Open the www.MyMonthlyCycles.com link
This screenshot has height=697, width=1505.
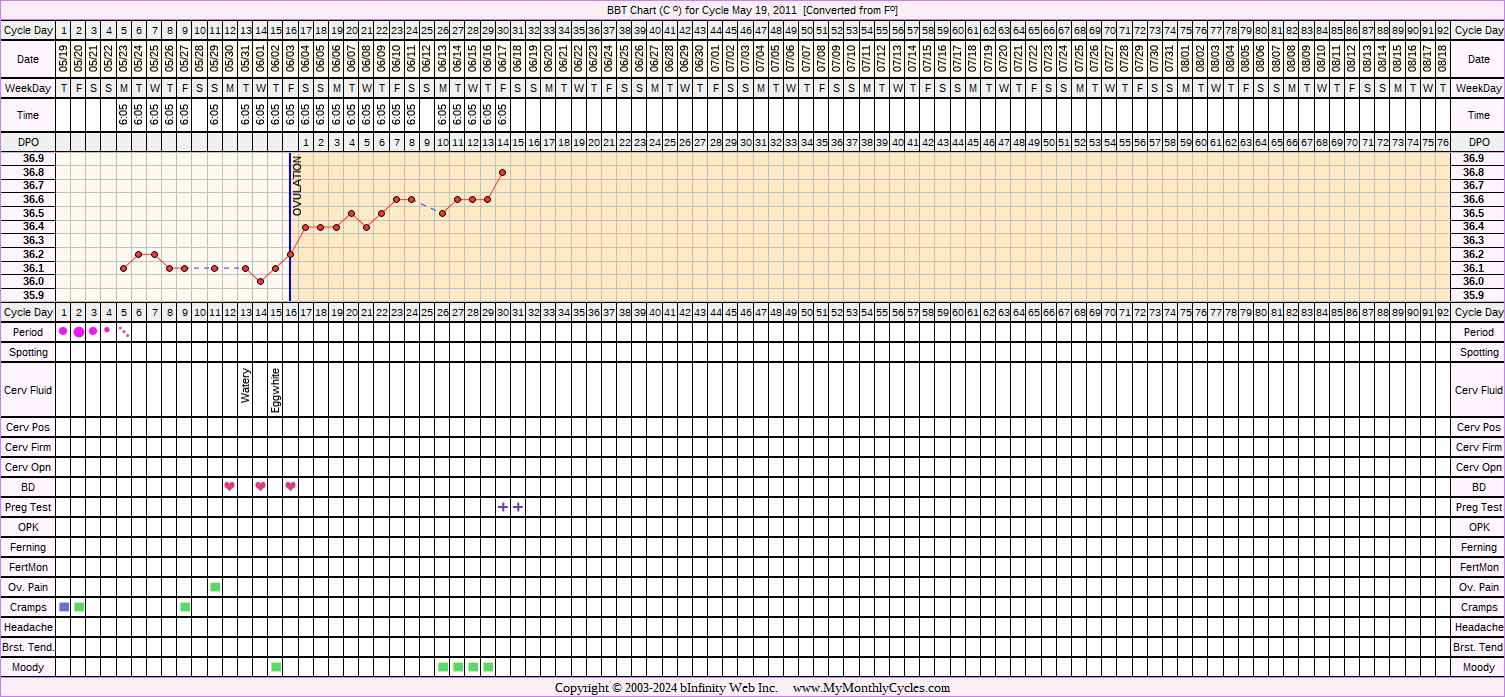point(871,688)
